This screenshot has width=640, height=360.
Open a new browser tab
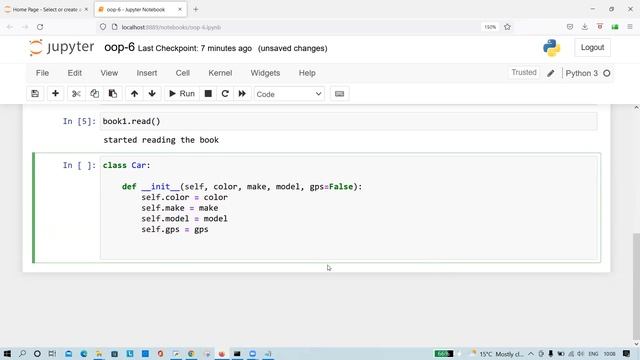(x=196, y=9)
